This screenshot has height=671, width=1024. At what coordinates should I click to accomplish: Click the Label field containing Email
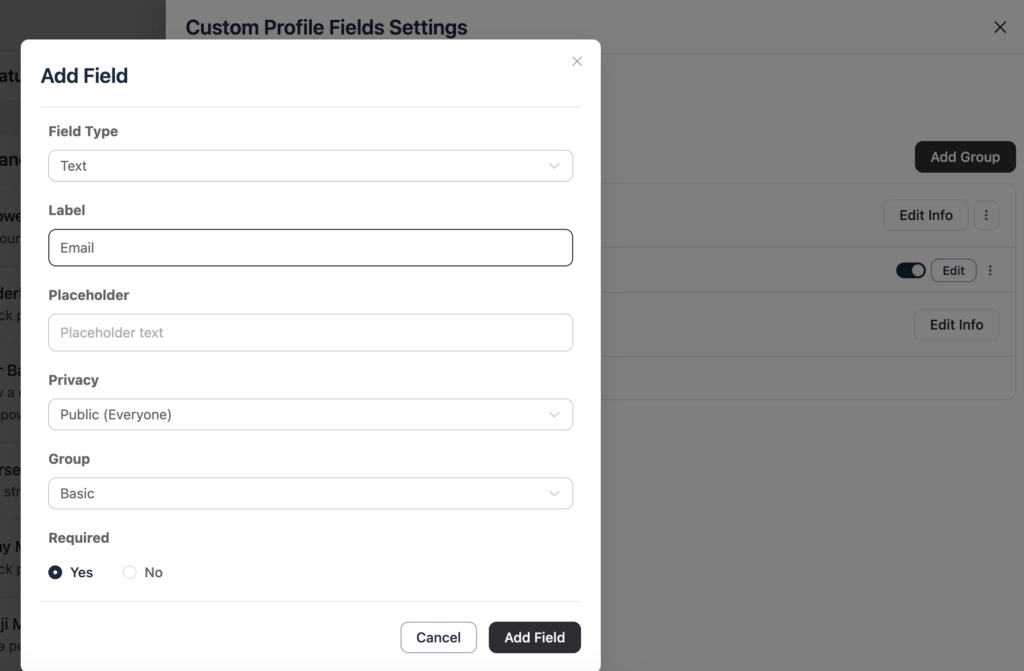[x=310, y=247]
